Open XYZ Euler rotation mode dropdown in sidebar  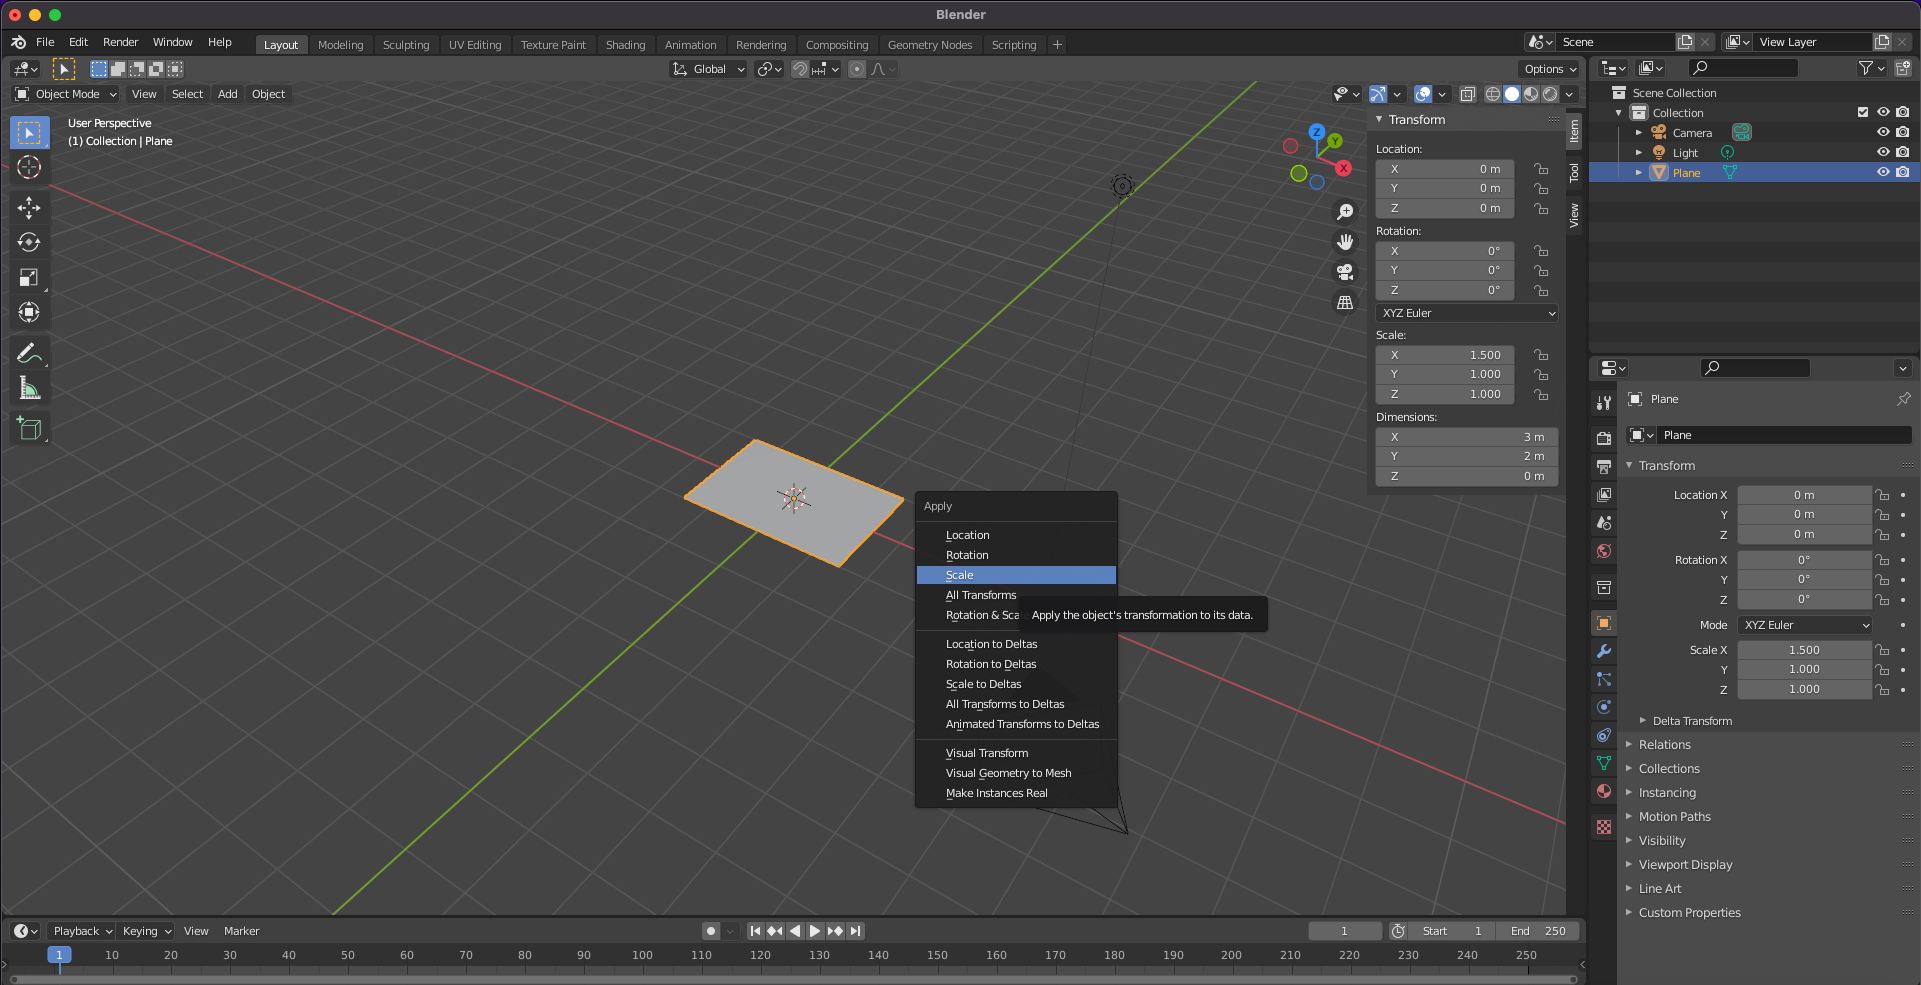(x=1467, y=313)
